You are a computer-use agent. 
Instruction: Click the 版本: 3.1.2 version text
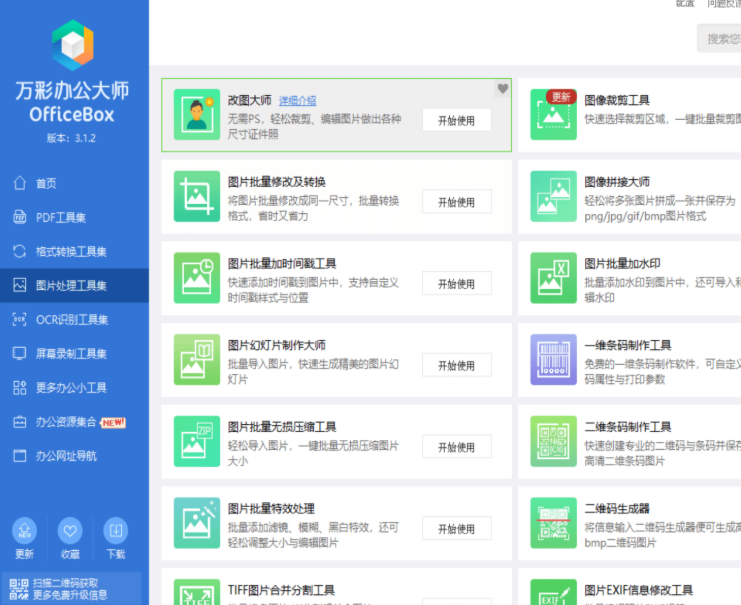pyautogui.click(x=71, y=138)
